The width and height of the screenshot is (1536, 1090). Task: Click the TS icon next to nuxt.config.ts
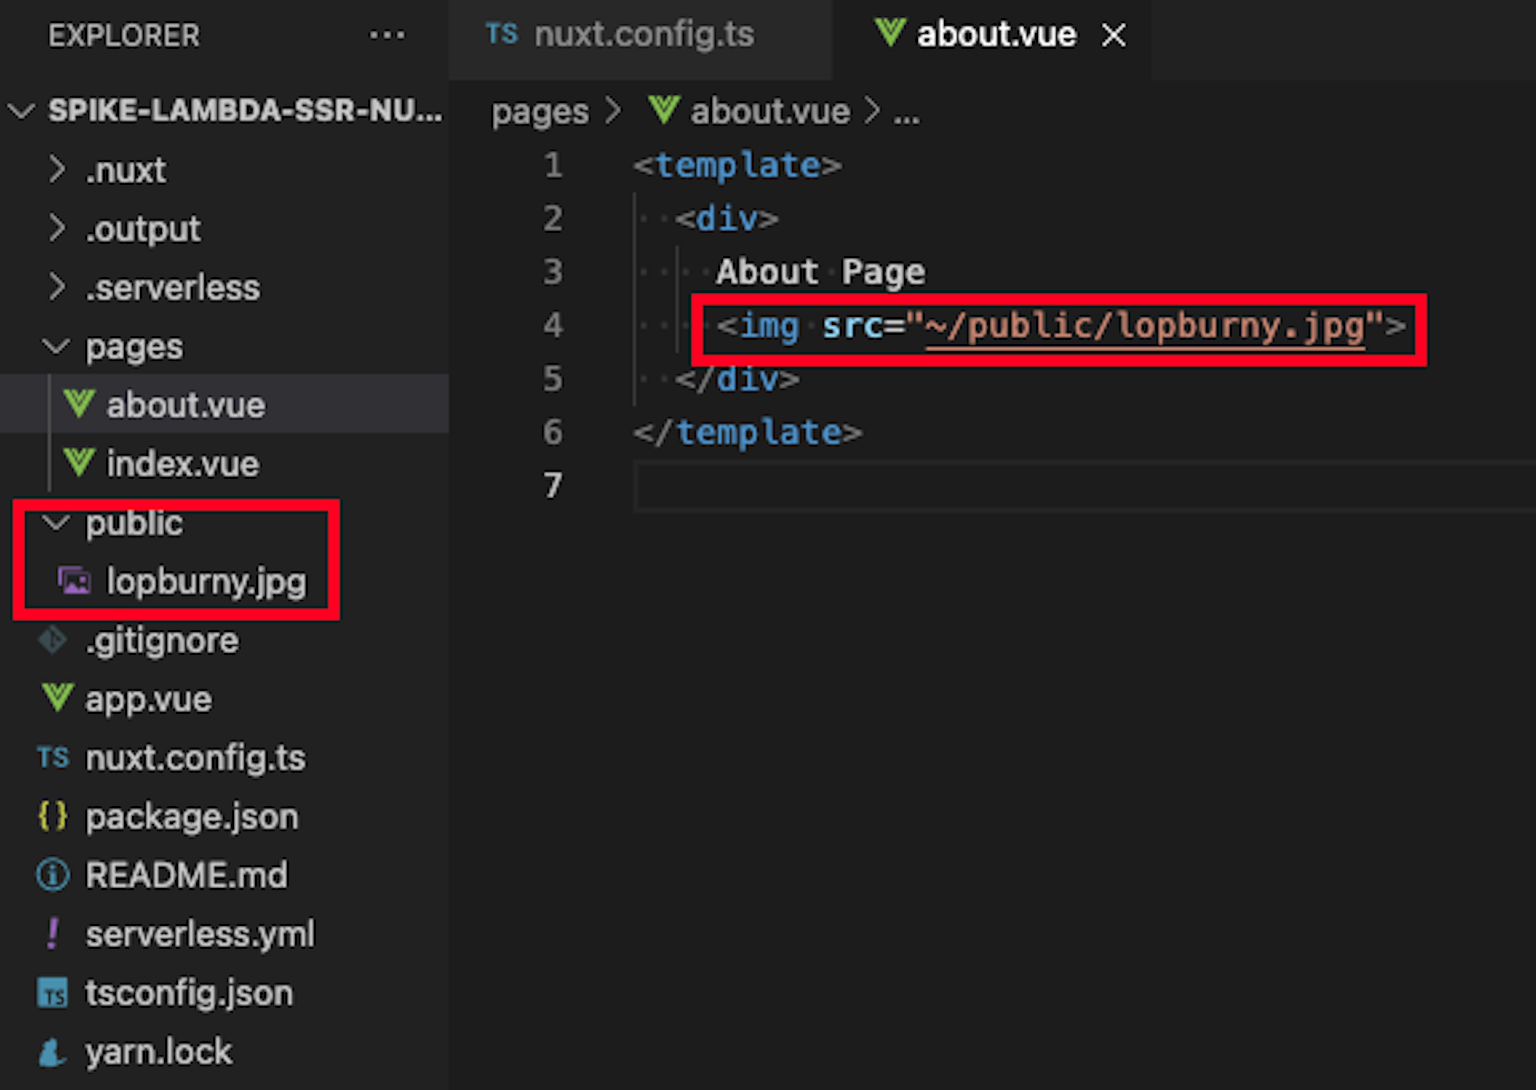52,758
